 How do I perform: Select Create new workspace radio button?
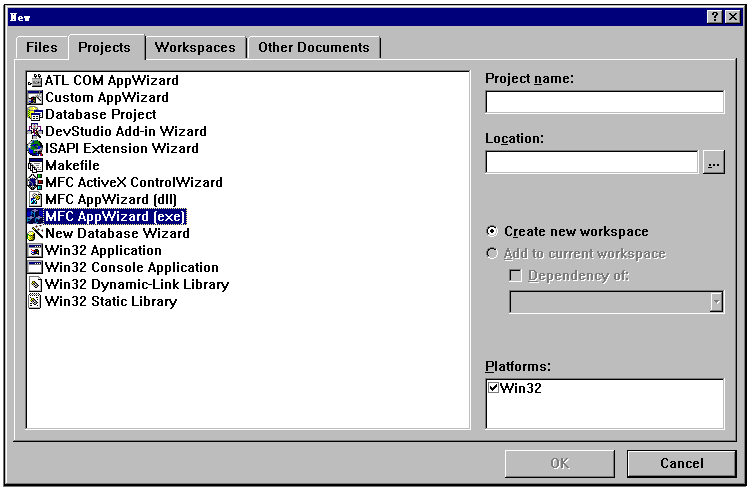click(x=492, y=231)
